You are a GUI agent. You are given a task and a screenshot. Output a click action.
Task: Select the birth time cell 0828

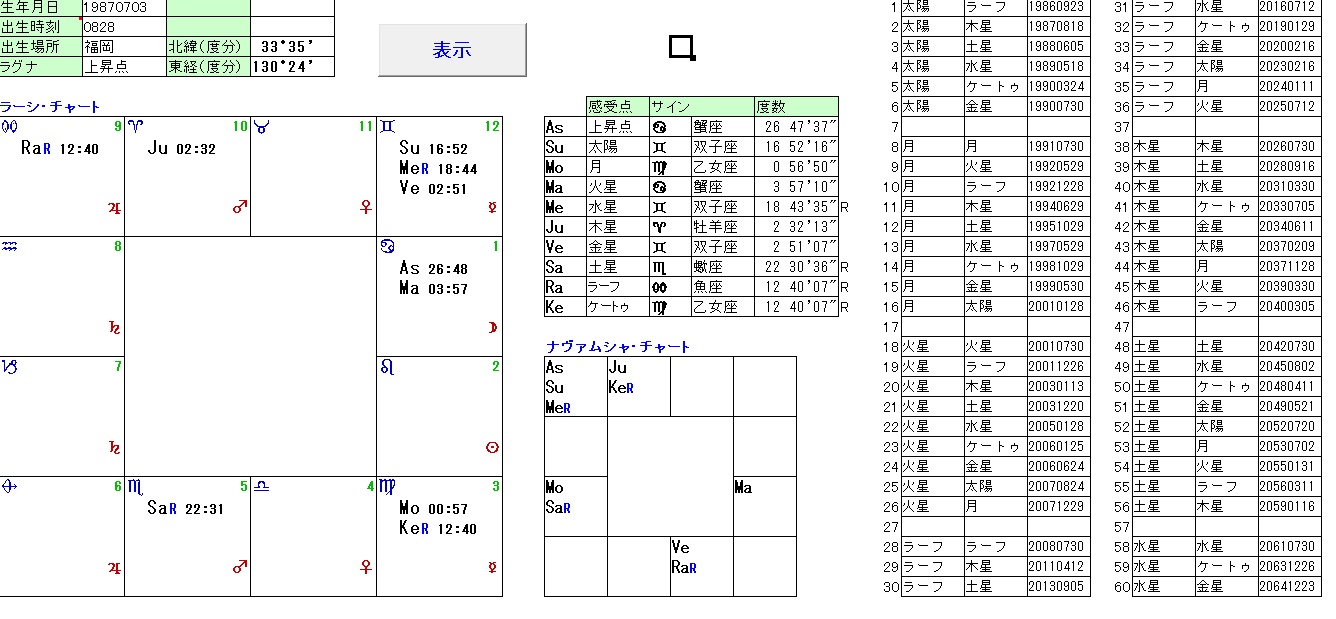(123, 27)
